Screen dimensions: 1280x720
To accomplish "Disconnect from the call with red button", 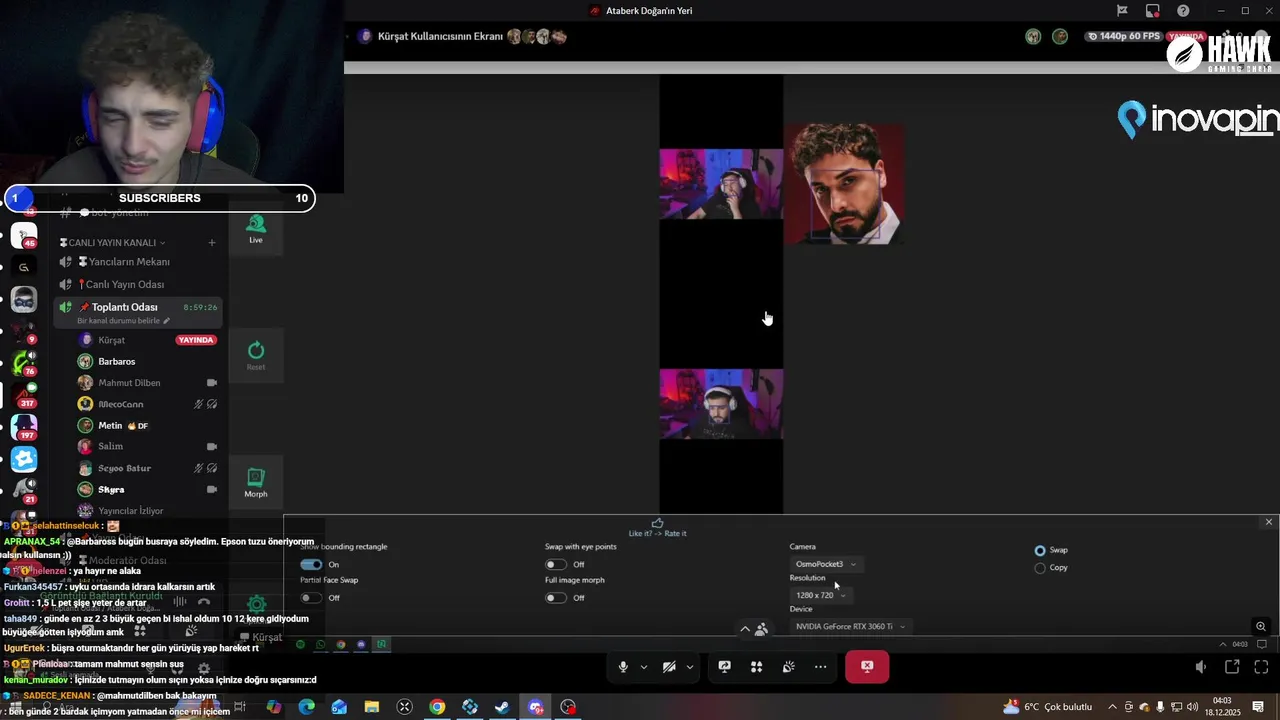I will 867,667.
